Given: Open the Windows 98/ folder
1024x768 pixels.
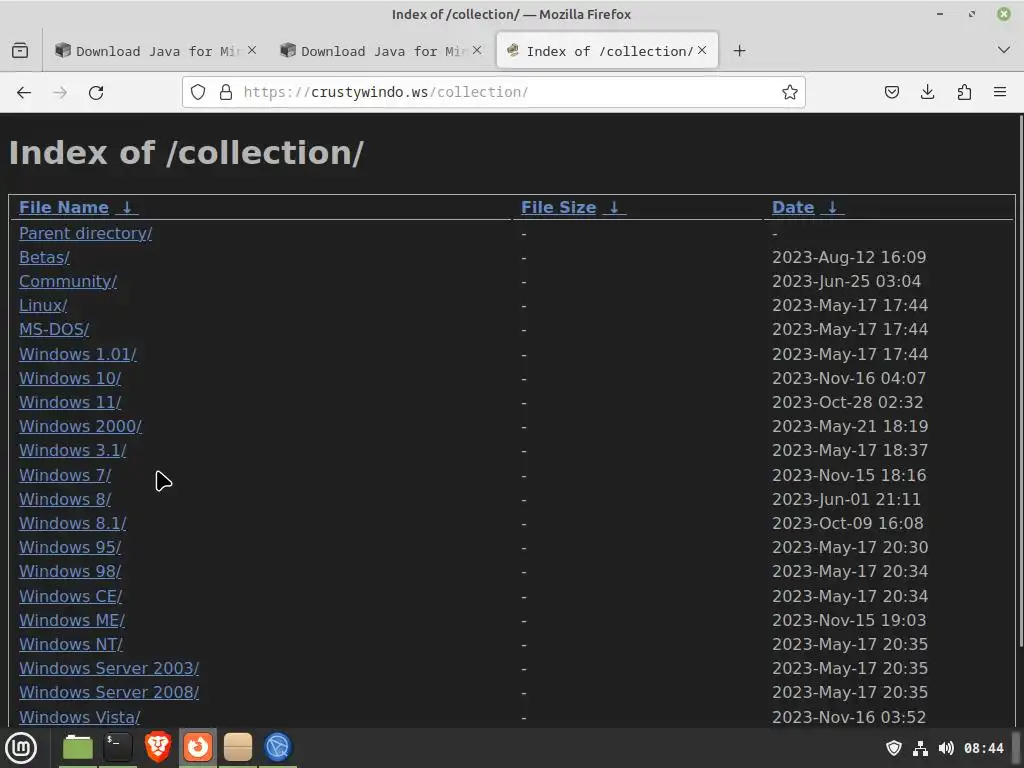Looking at the screenshot, I should point(70,571).
